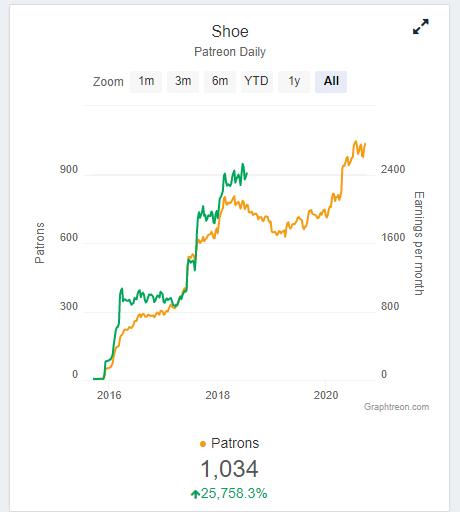
Task: Select the All zoom range
Action: pos(331,82)
